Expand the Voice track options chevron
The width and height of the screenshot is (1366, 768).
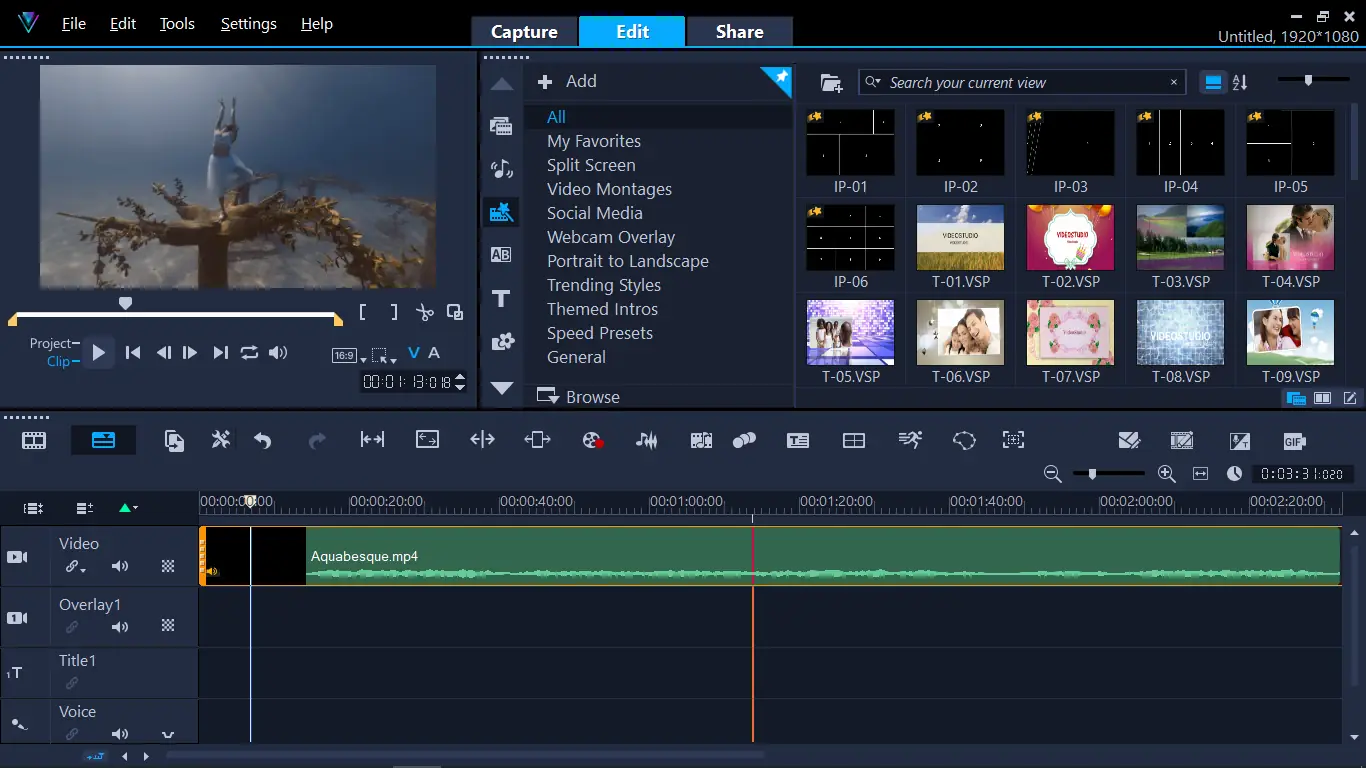pos(168,735)
